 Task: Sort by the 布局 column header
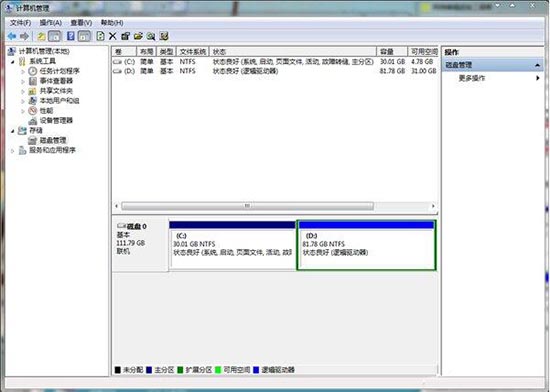tap(146, 52)
